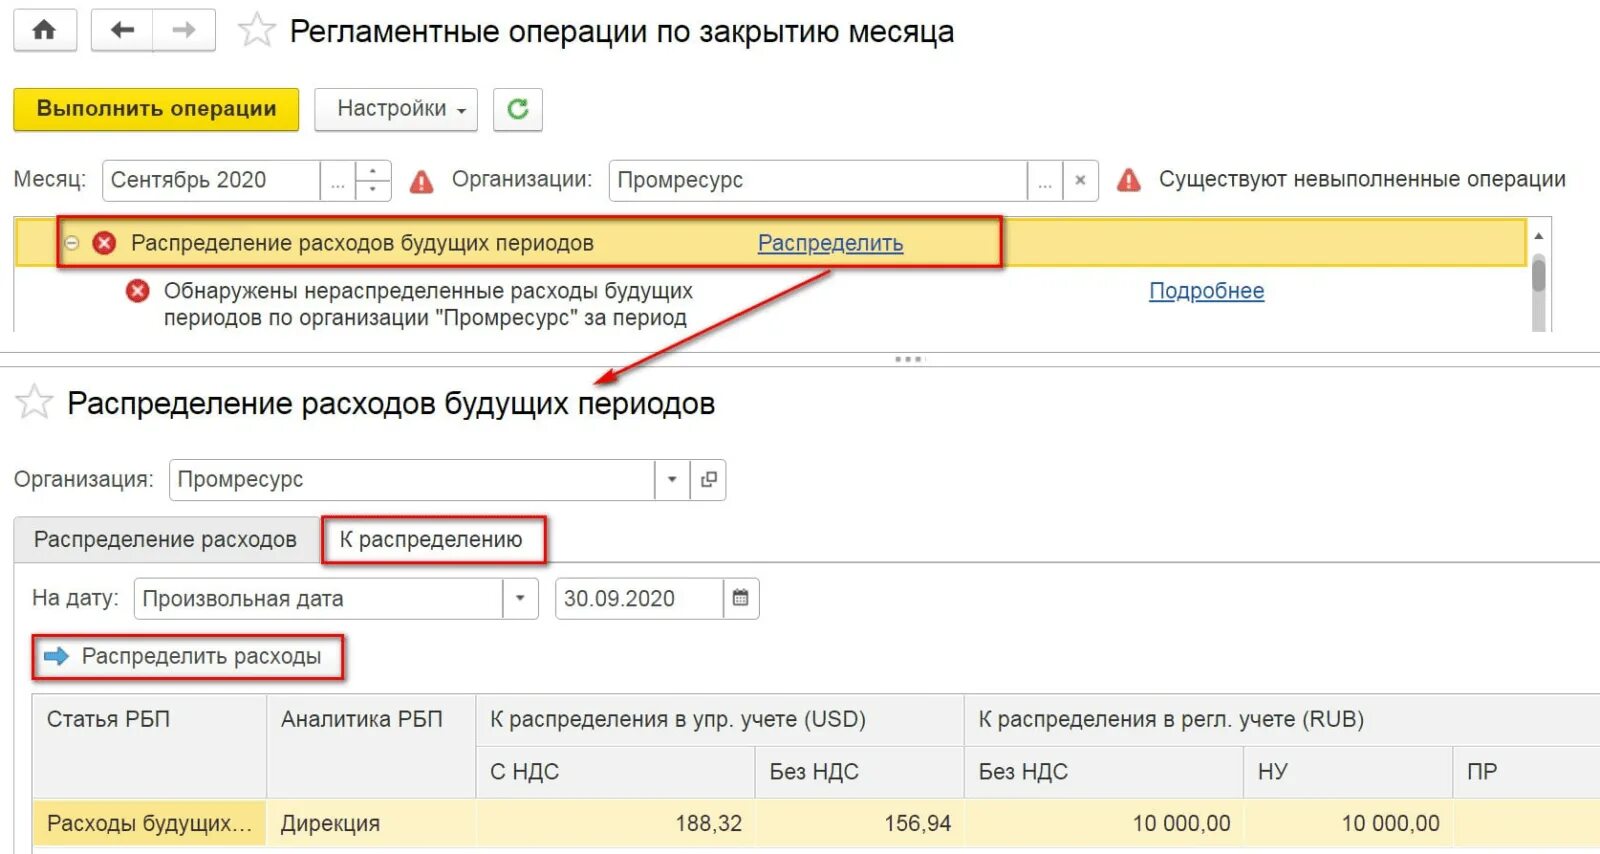Click the warning icon next to month
Screen dimensions: 1600x854
[x=422, y=181]
